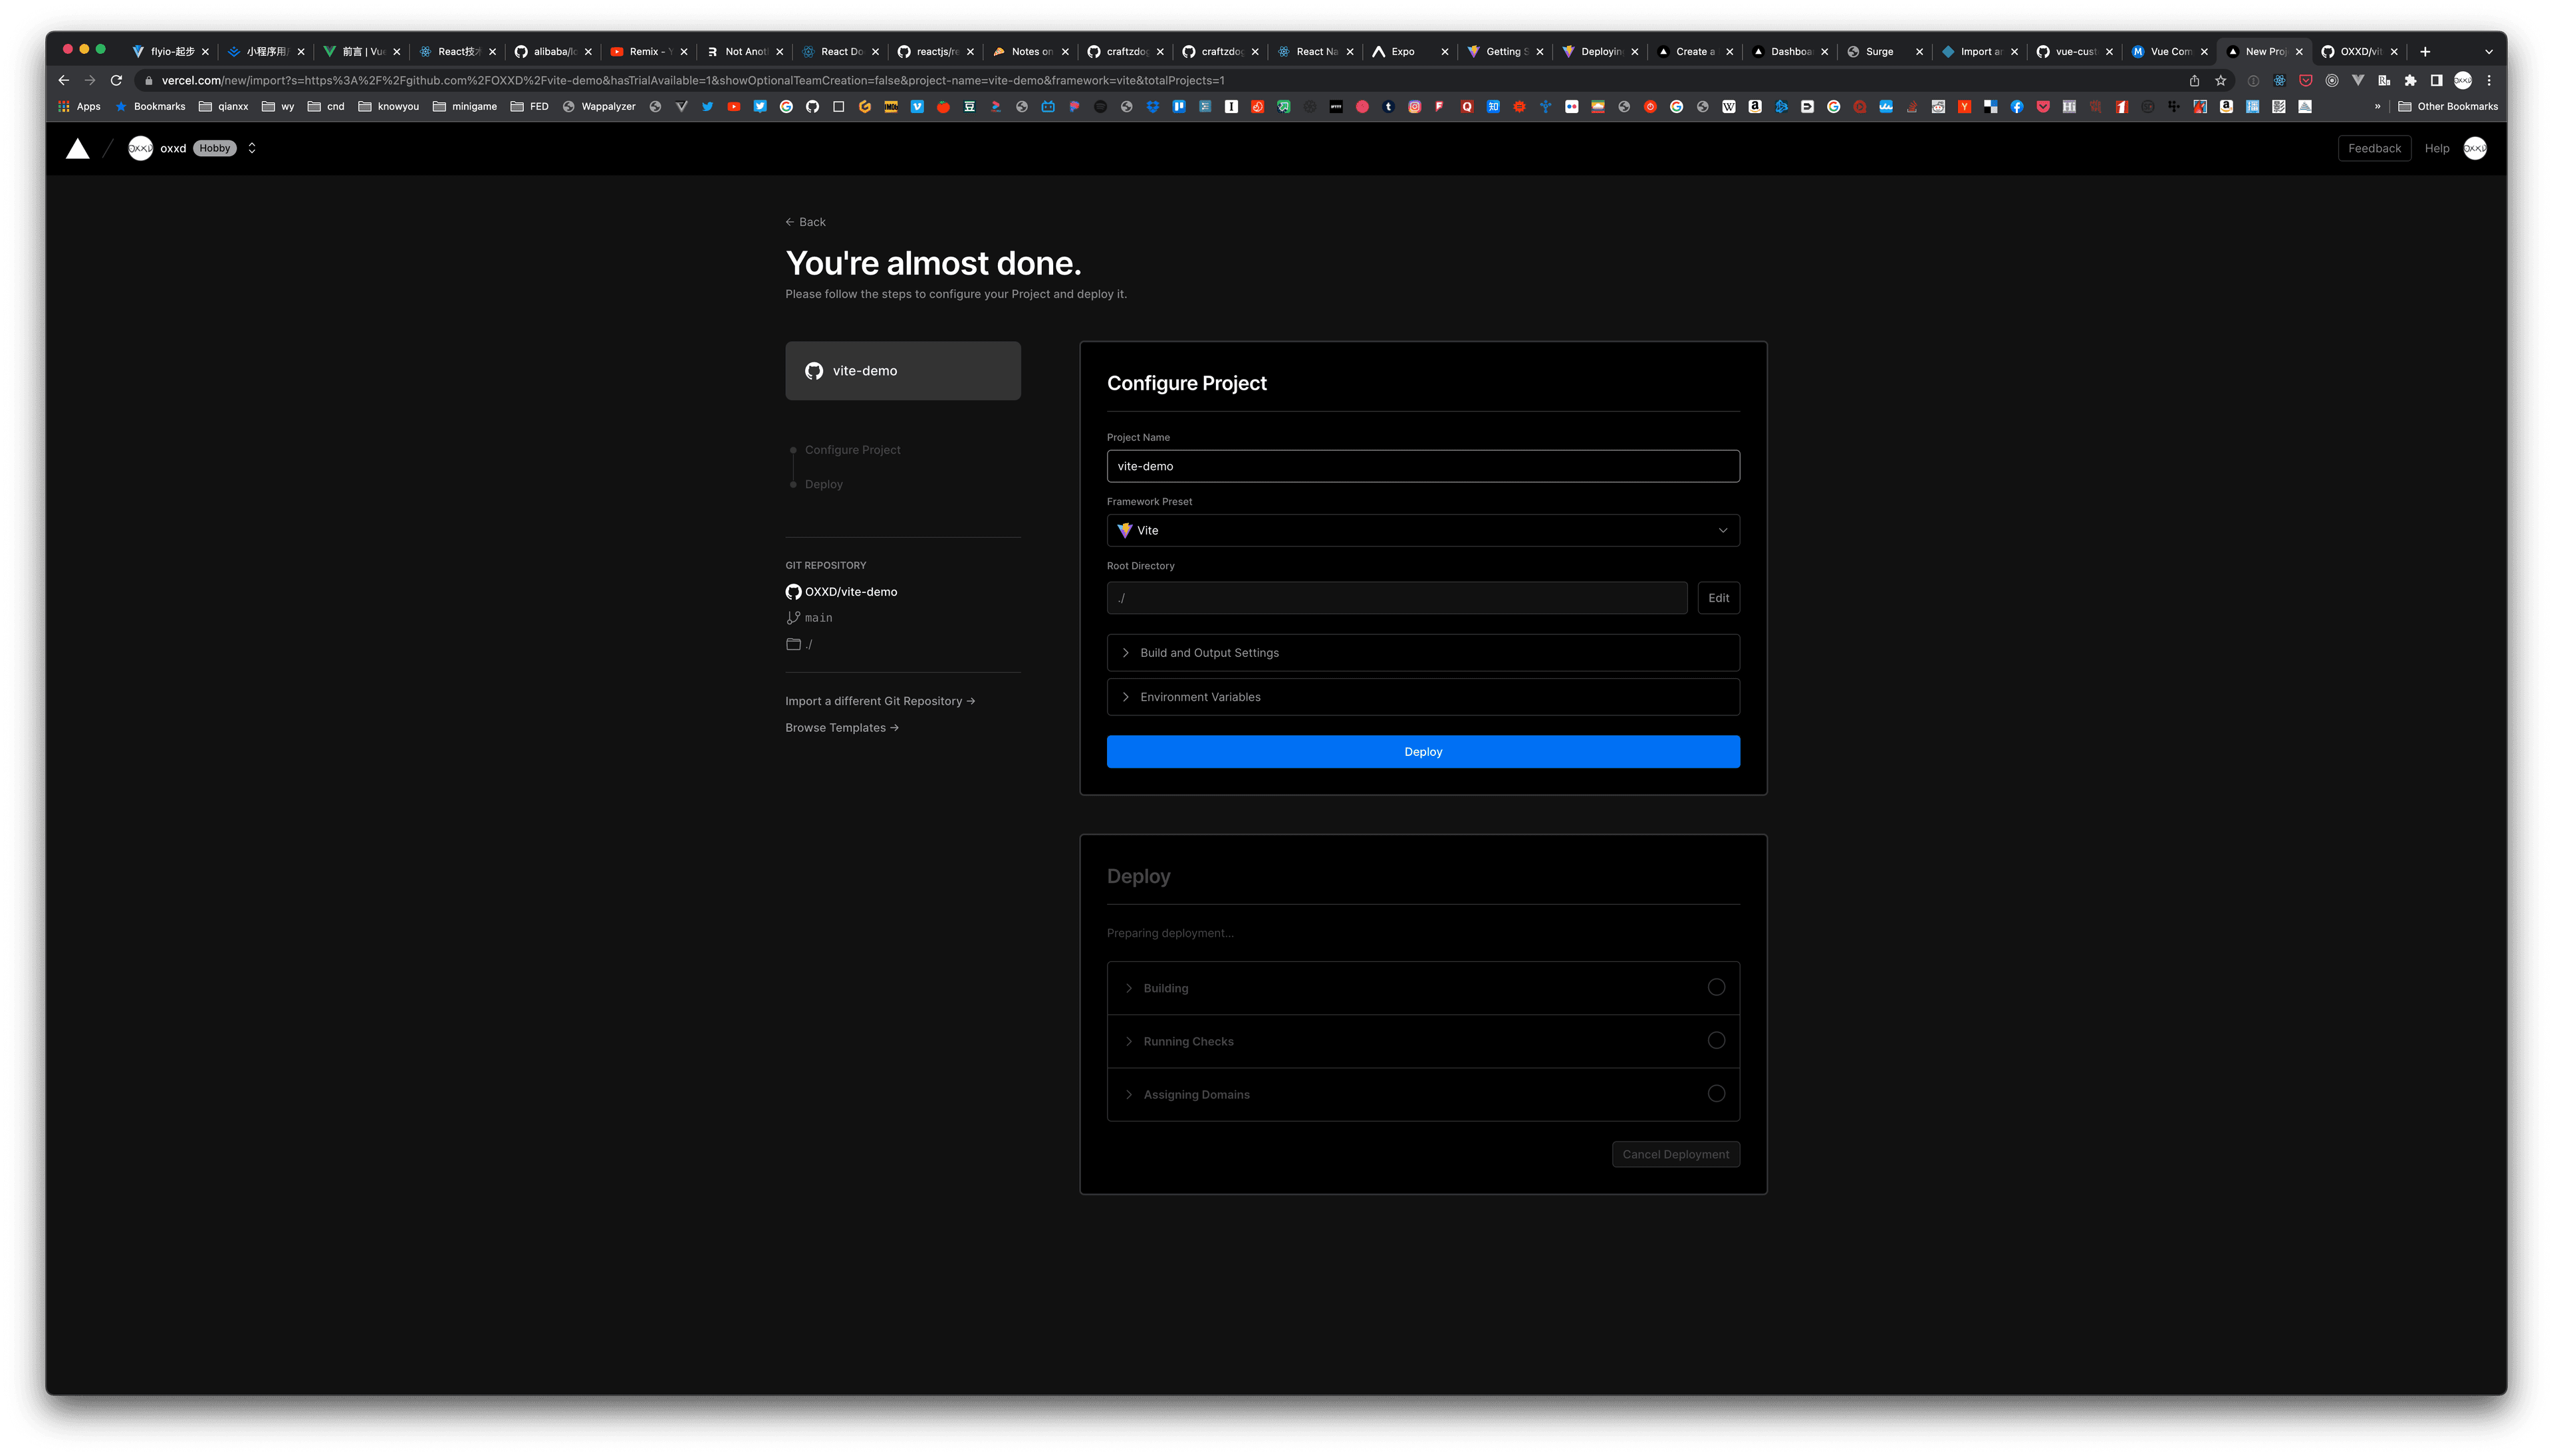Click the browser reload icon
2553x1456 pixels.
pos(116,80)
